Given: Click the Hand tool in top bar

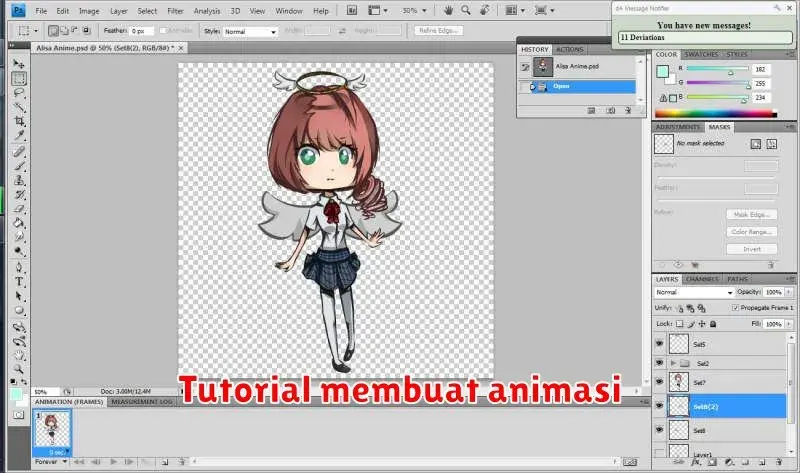Looking at the screenshot, I should 448,10.
